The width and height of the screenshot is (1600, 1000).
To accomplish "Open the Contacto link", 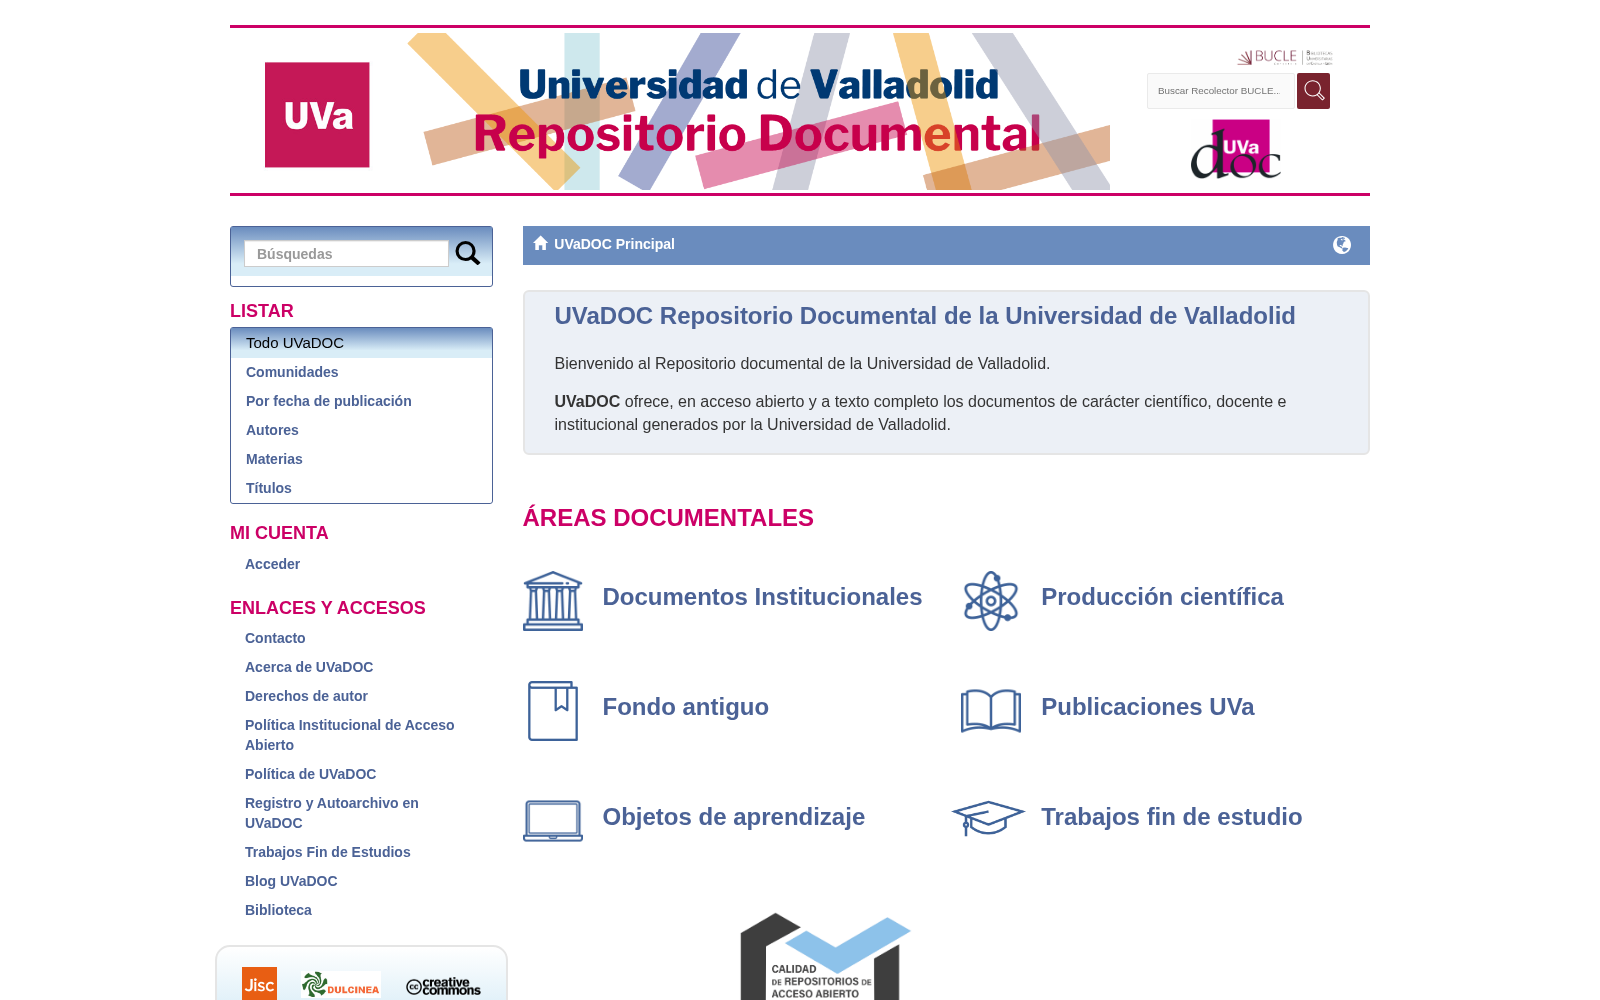I will tap(275, 638).
